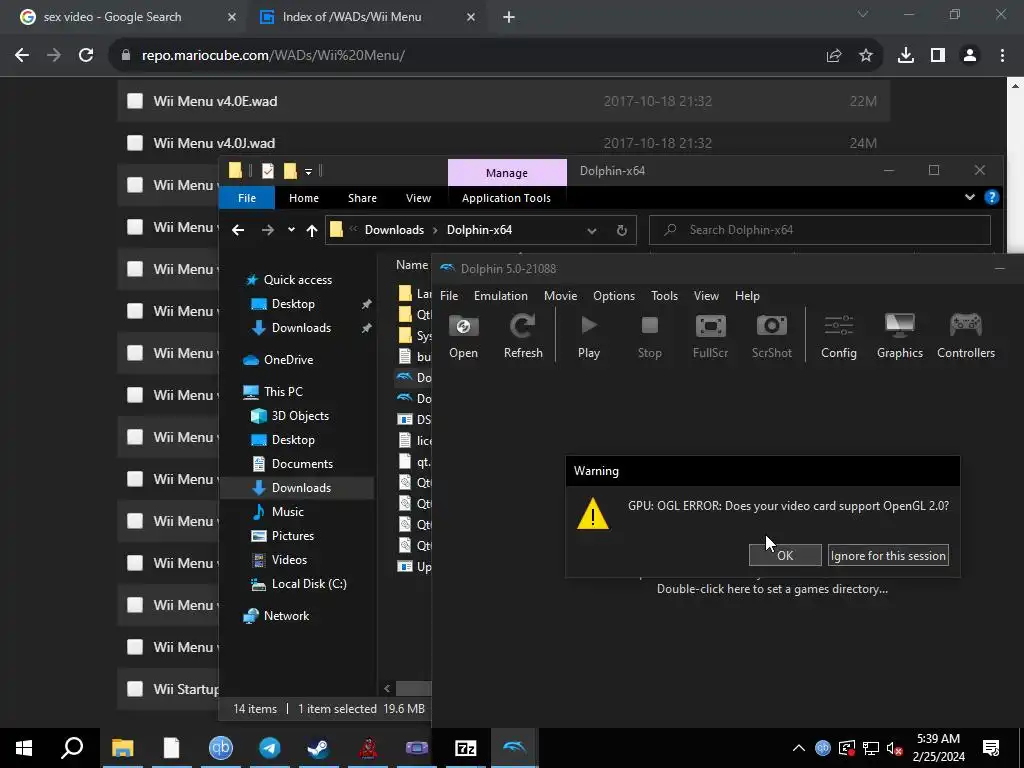Viewport: 1024px width, 768px height.
Task: Open Wii Menu v4.0J.wad link
Action: pyautogui.click(x=214, y=143)
